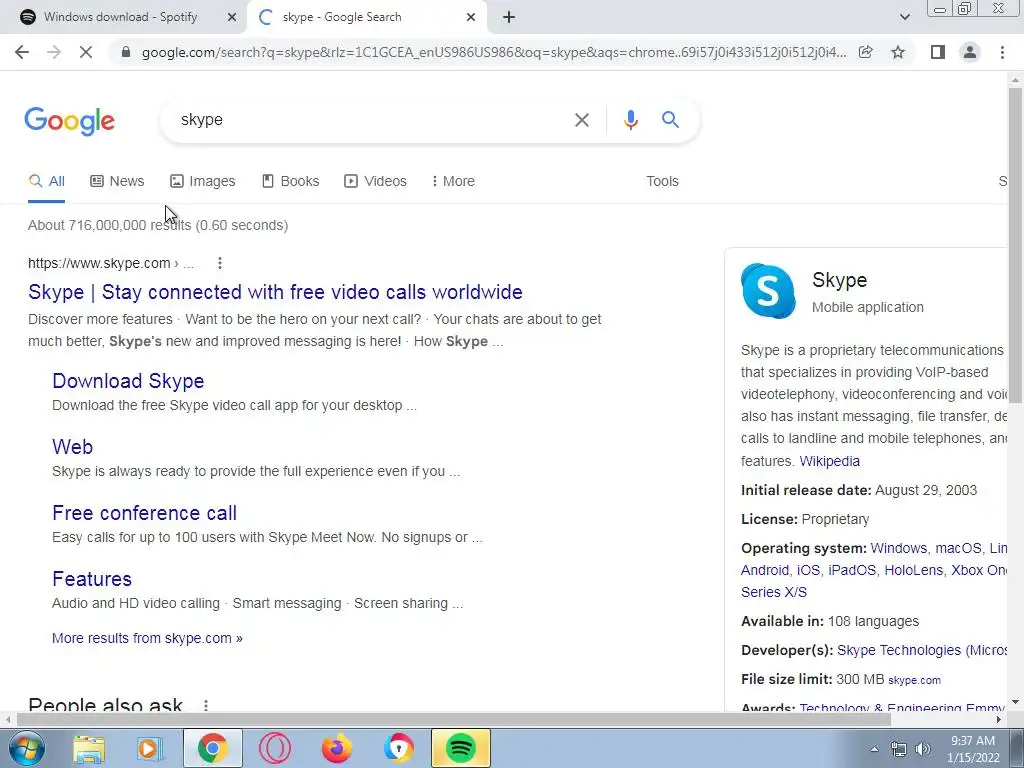The image size is (1024, 768).
Task: Close the Spotify Windows download tab
Action: [232, 18]
